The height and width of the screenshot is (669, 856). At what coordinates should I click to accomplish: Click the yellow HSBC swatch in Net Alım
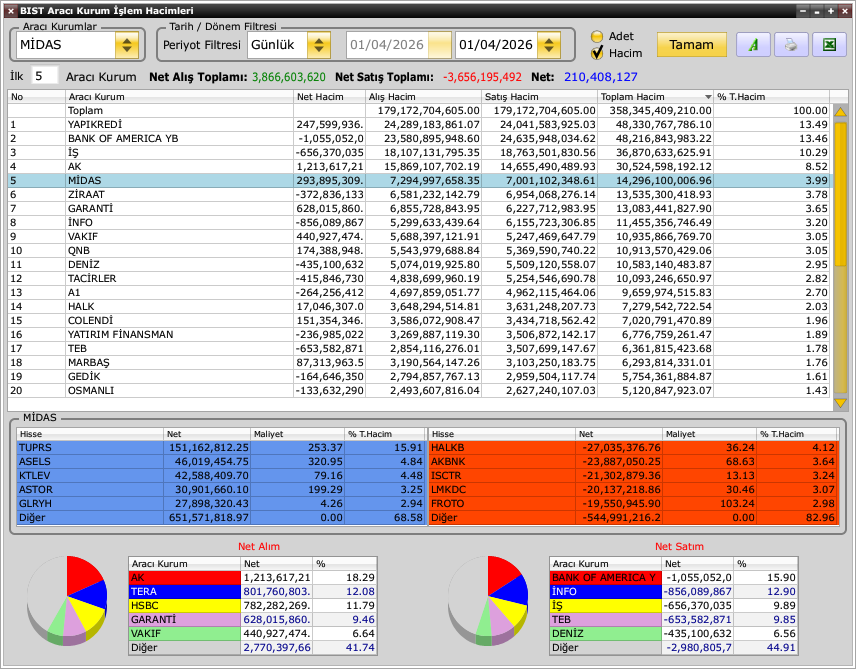pos(185,606)
